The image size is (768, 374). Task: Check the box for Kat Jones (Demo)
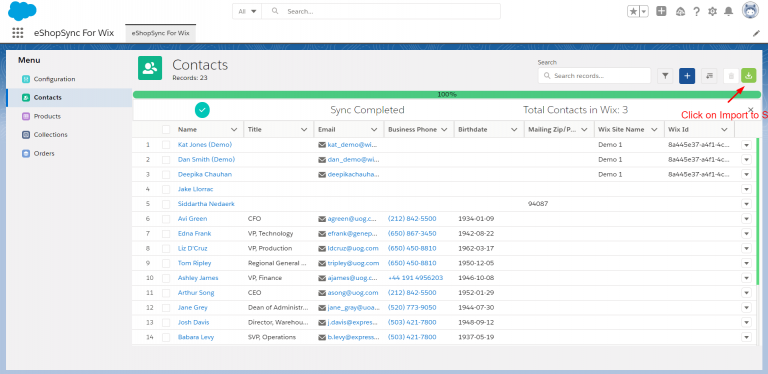(x=167, y=145)
